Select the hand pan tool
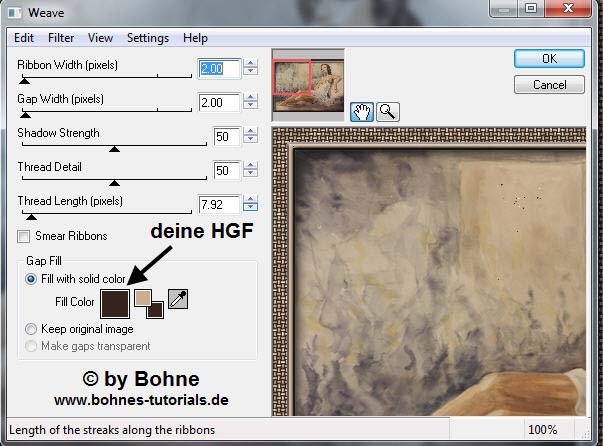603x446 pixels. (x=362, y=113)
